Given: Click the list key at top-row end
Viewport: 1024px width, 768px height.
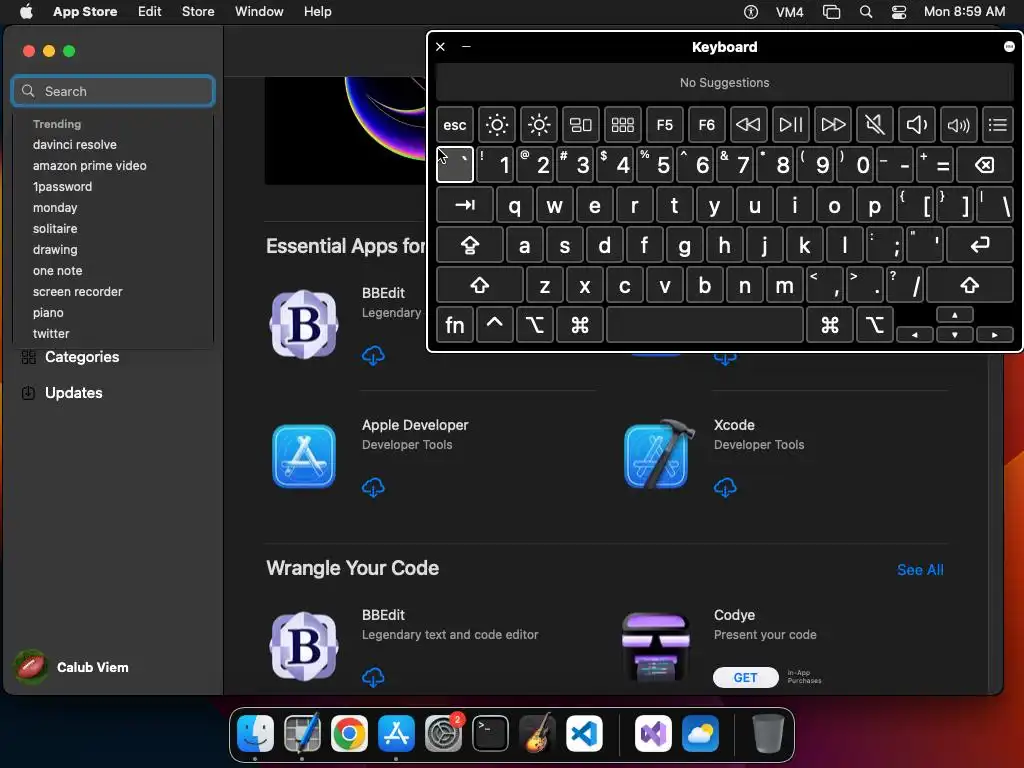Looking at the screenshot, I should point(998,125).
